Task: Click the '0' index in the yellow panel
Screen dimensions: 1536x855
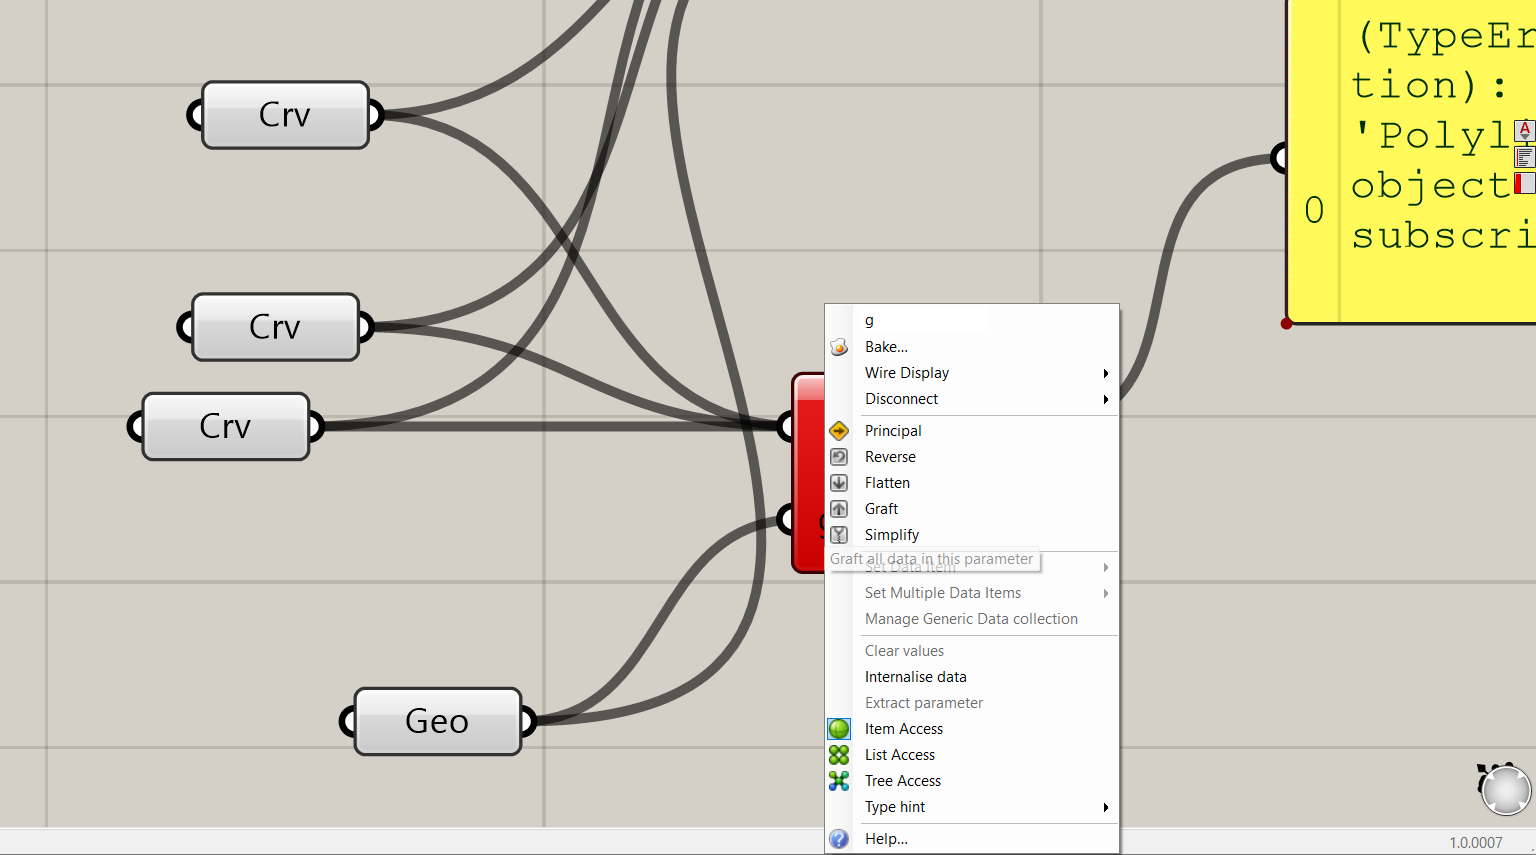Action: point(1314,210)
